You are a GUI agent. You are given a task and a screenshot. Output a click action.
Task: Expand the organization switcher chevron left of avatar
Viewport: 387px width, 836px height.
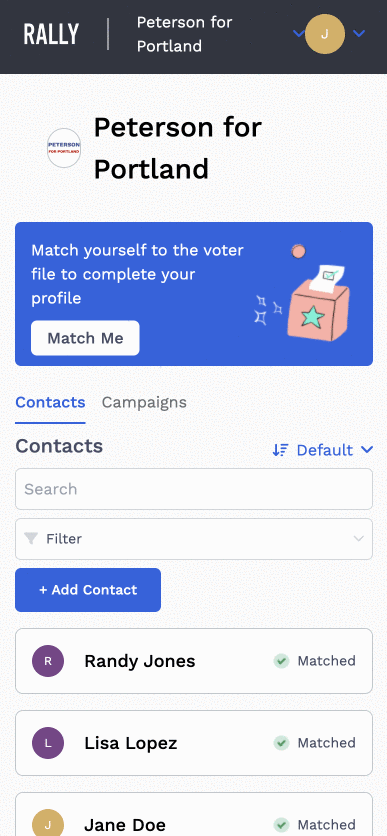(299, 34)
